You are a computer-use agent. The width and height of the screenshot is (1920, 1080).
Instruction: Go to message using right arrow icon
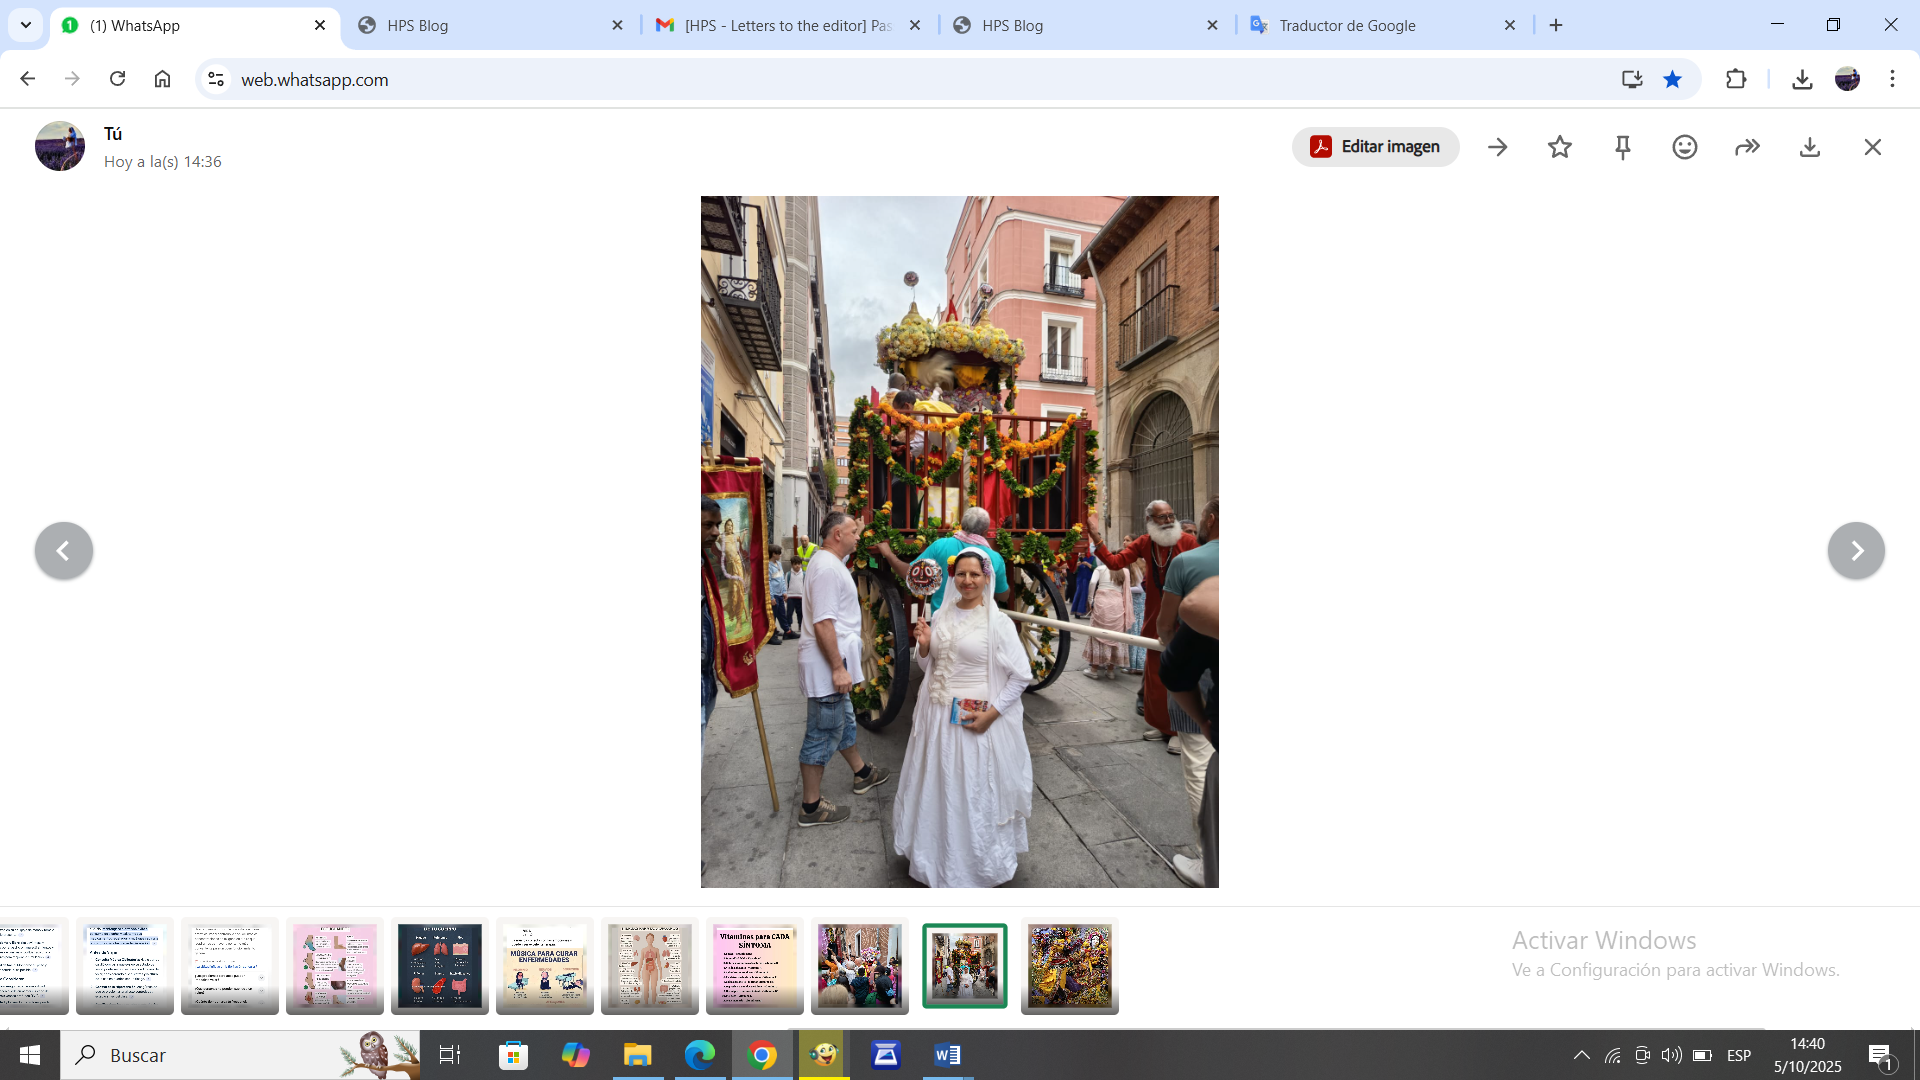coord(1497,147)
